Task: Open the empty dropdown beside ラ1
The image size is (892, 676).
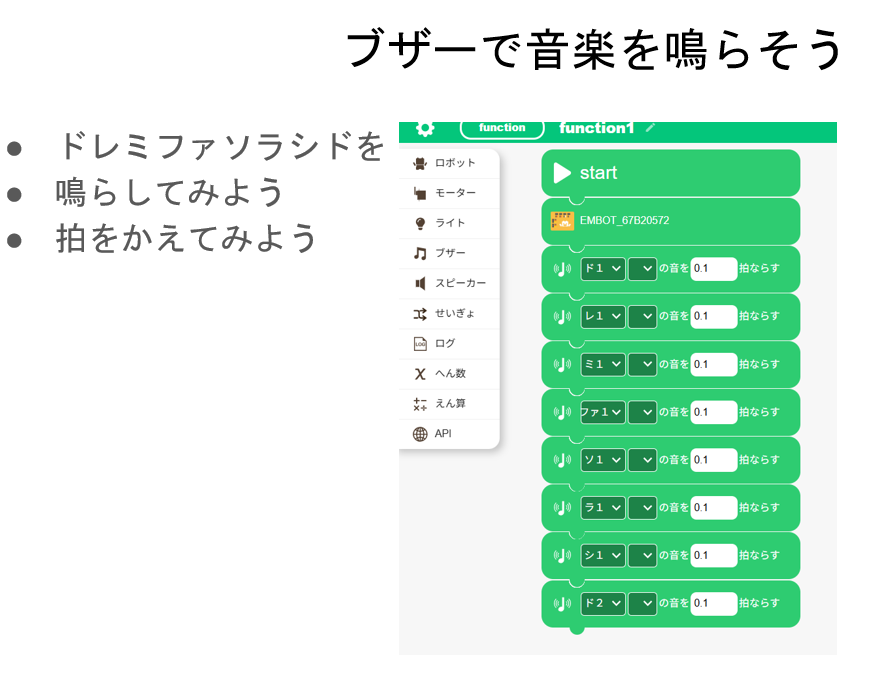Action: pos(642,508)
